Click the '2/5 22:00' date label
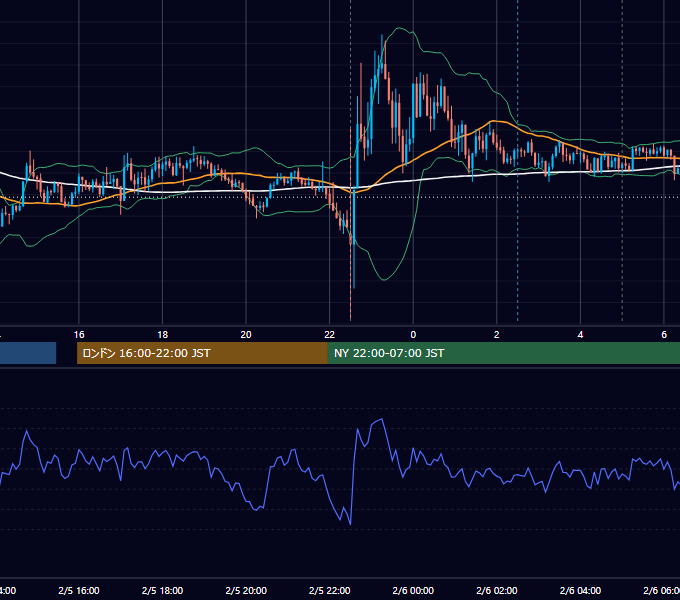 (330, 590)
